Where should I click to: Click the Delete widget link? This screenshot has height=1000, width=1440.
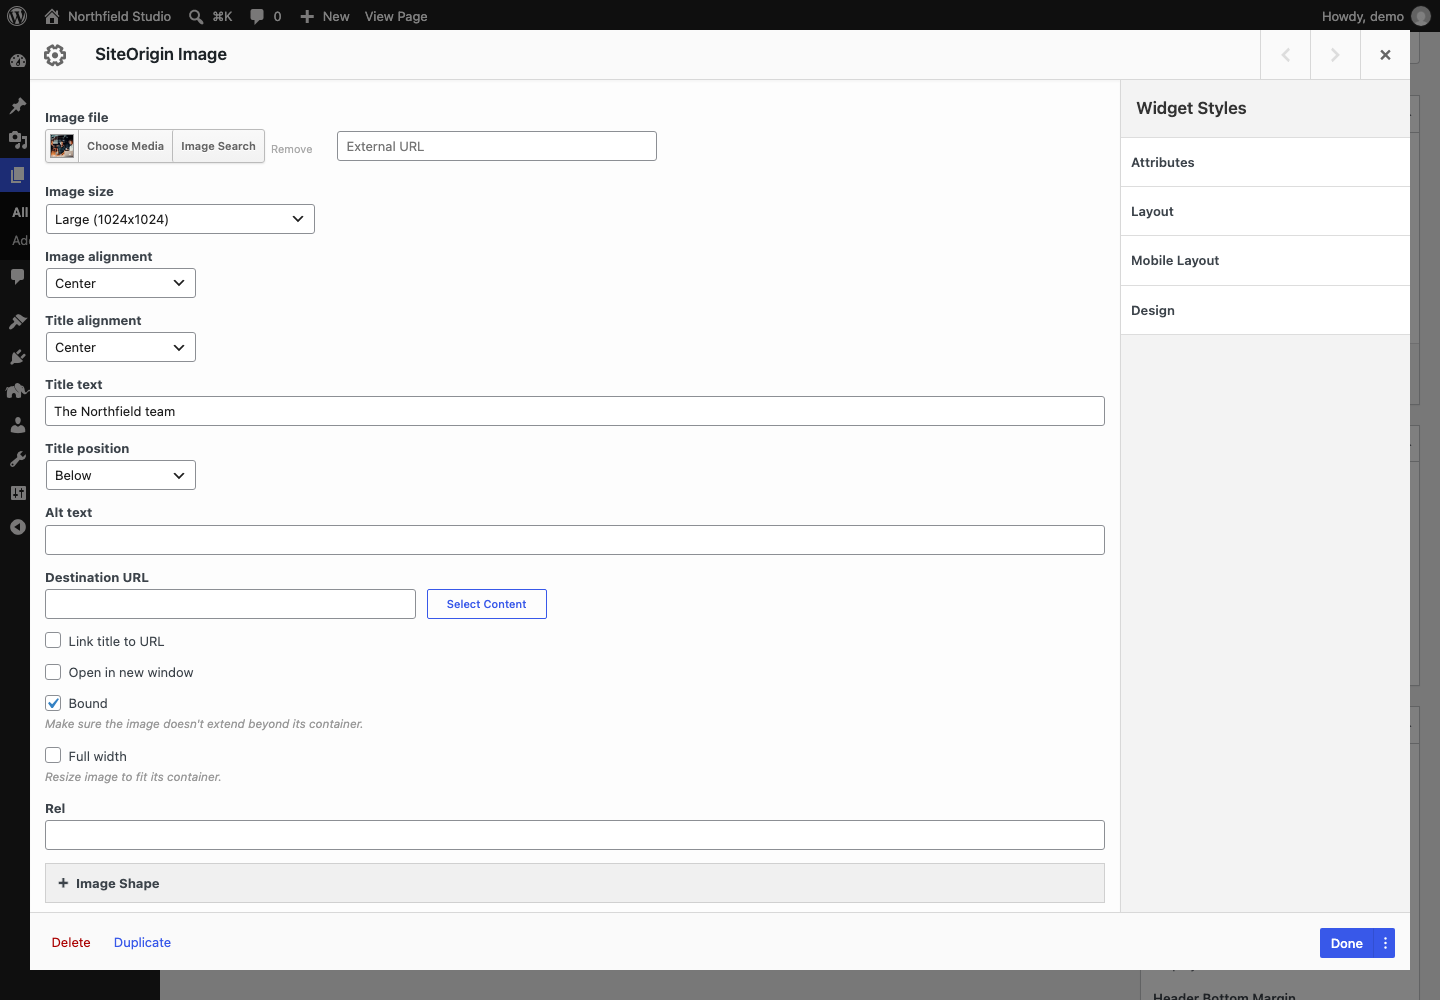71,942
